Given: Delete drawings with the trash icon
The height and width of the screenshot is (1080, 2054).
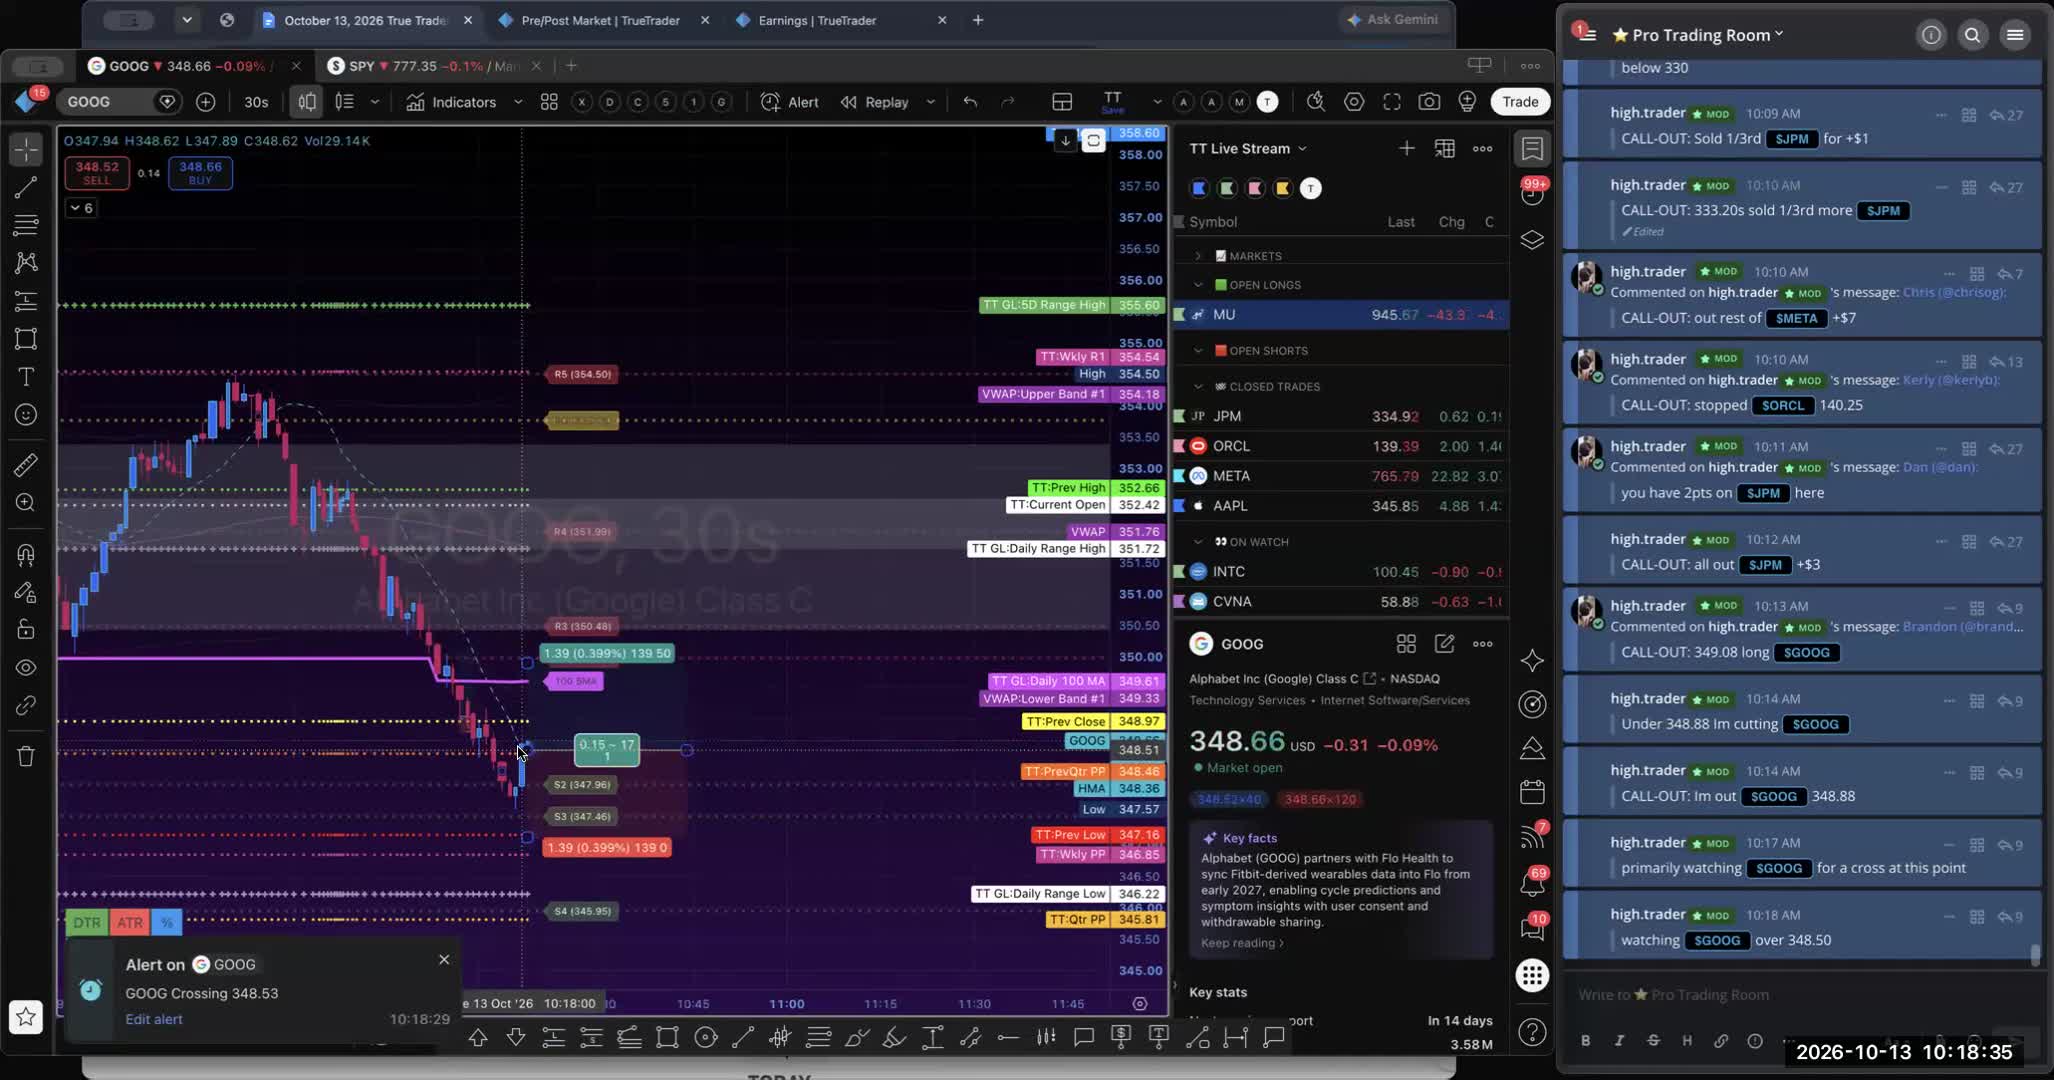Looking at the screenshot, I should click(x=26, y=756).
